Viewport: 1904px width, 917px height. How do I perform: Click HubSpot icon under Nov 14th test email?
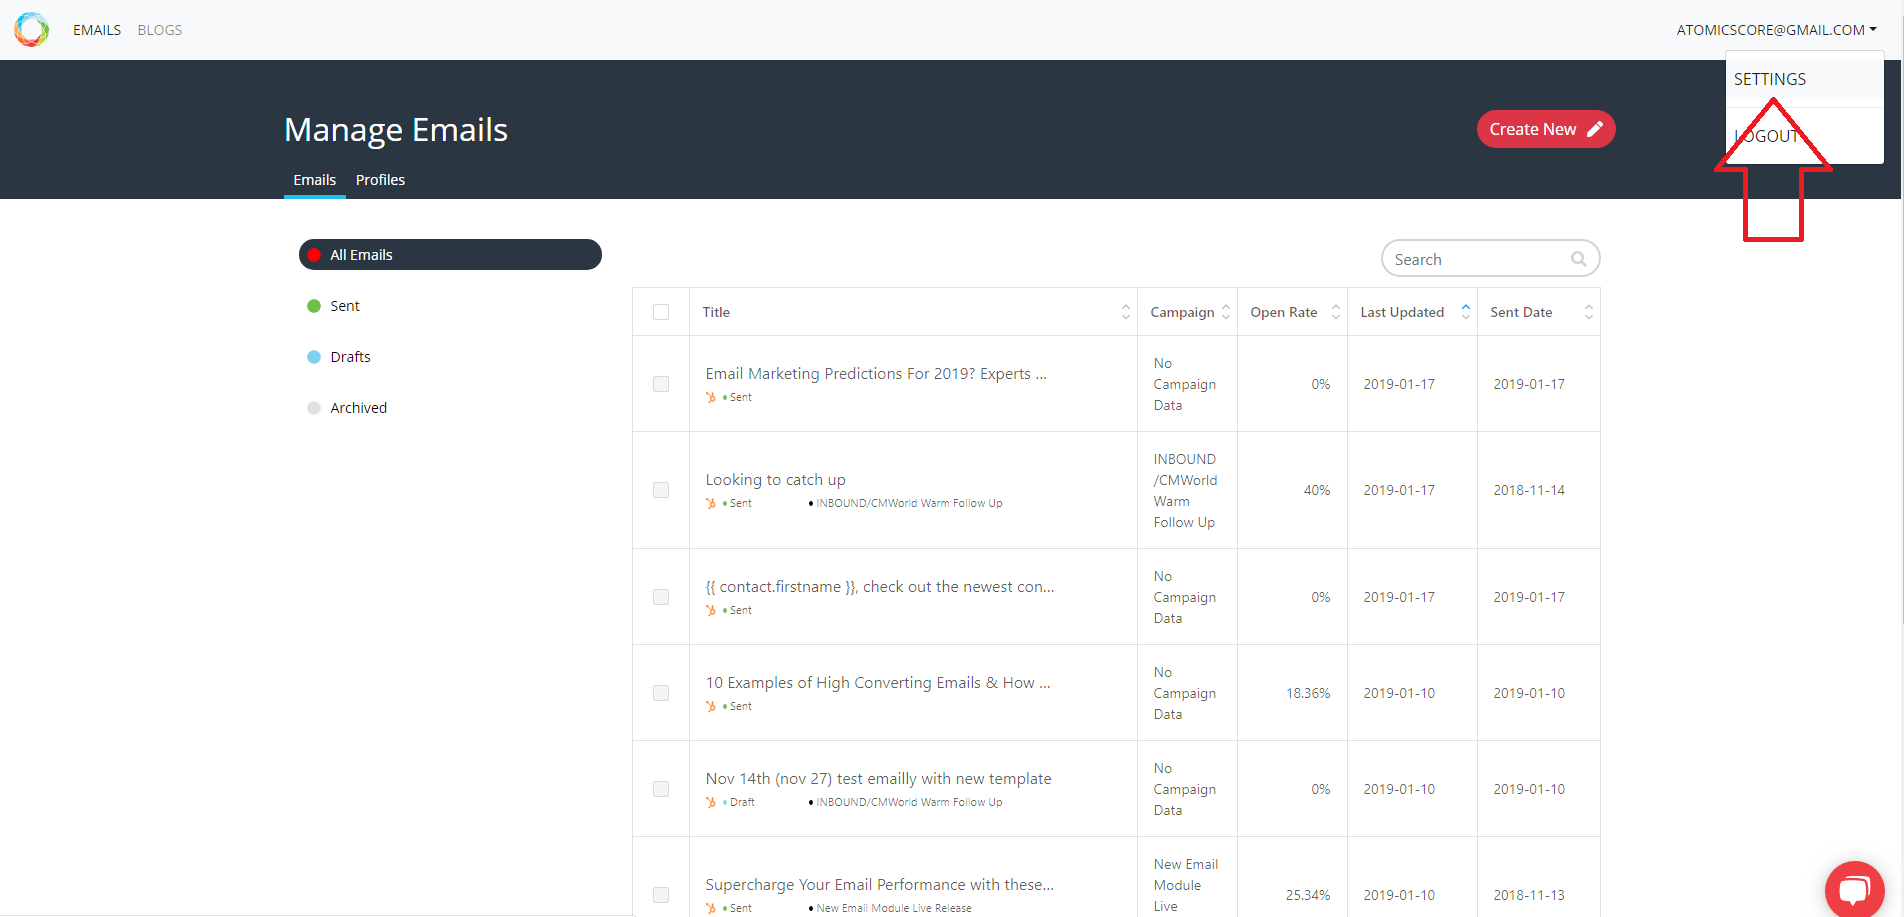[711, 802]
